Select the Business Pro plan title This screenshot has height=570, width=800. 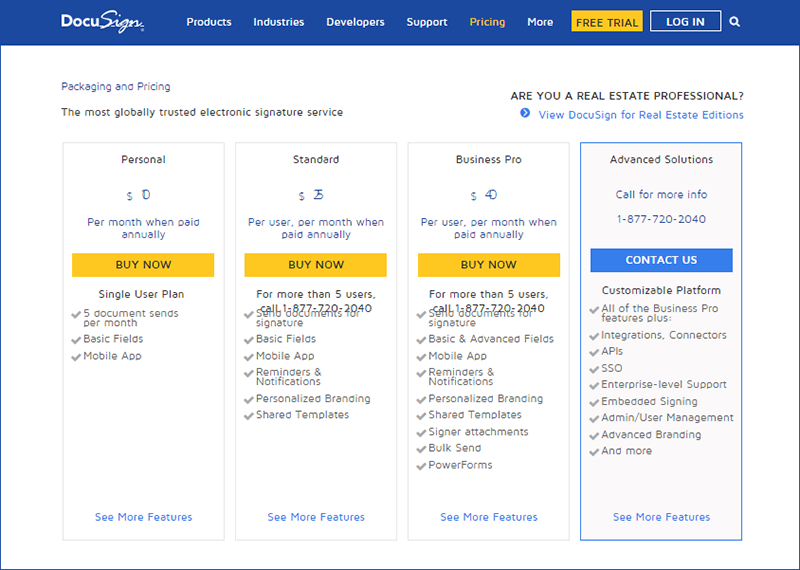[x=489, y=159]
